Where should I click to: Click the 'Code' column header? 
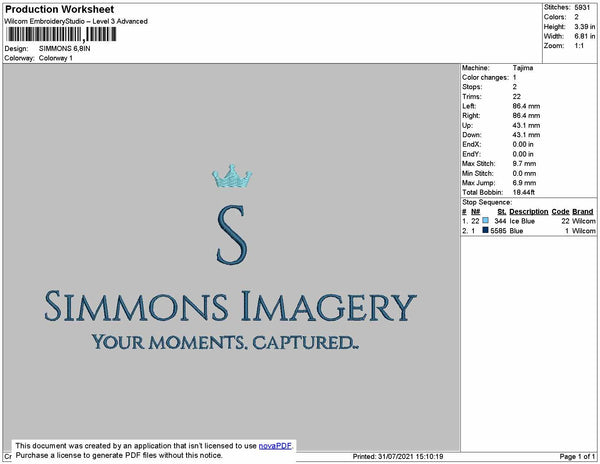coord(561,212)
